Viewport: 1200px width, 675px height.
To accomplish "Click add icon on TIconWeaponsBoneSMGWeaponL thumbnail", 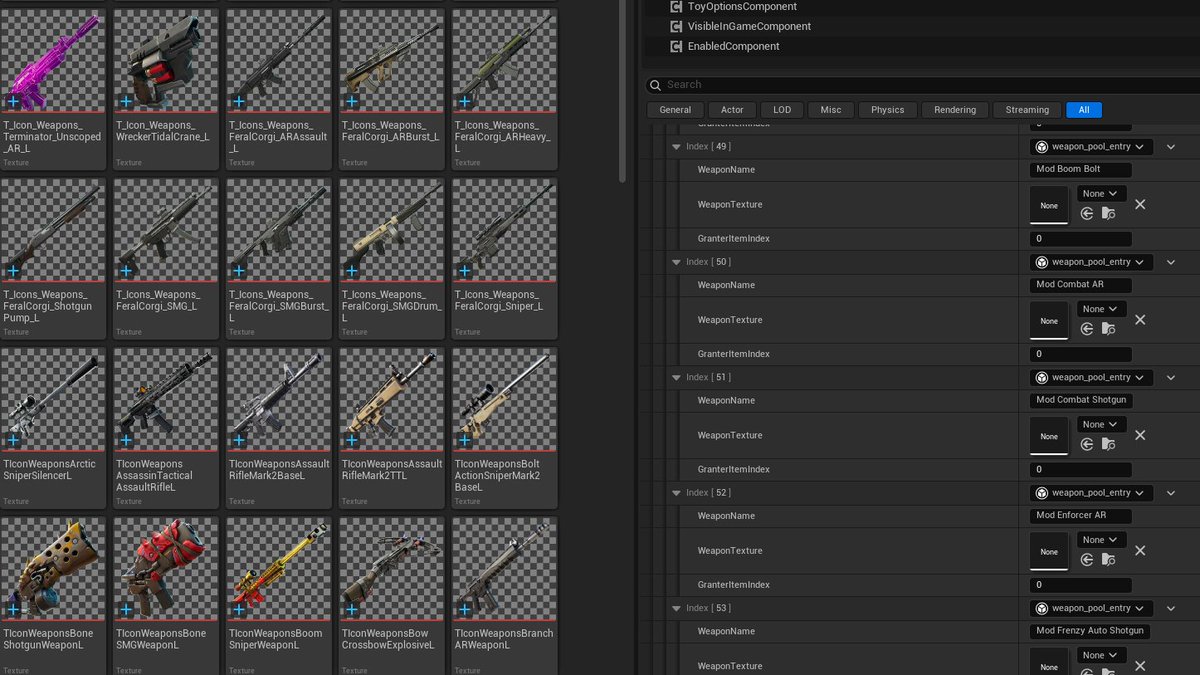I will tap(126, 609).
